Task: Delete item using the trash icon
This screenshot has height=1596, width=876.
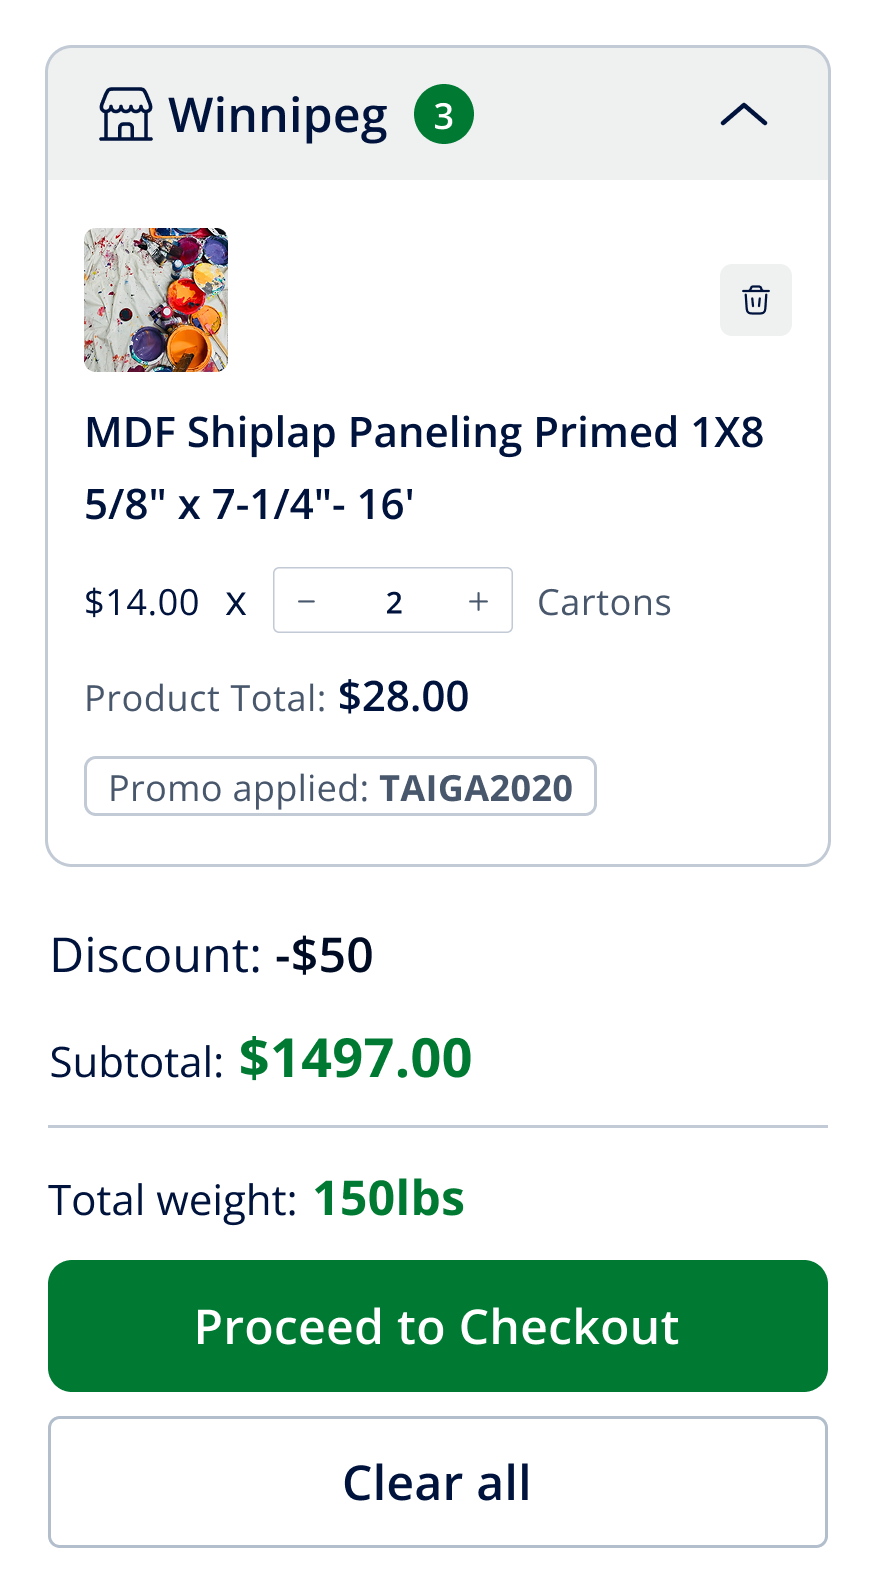Action: (x=756, y=300)
